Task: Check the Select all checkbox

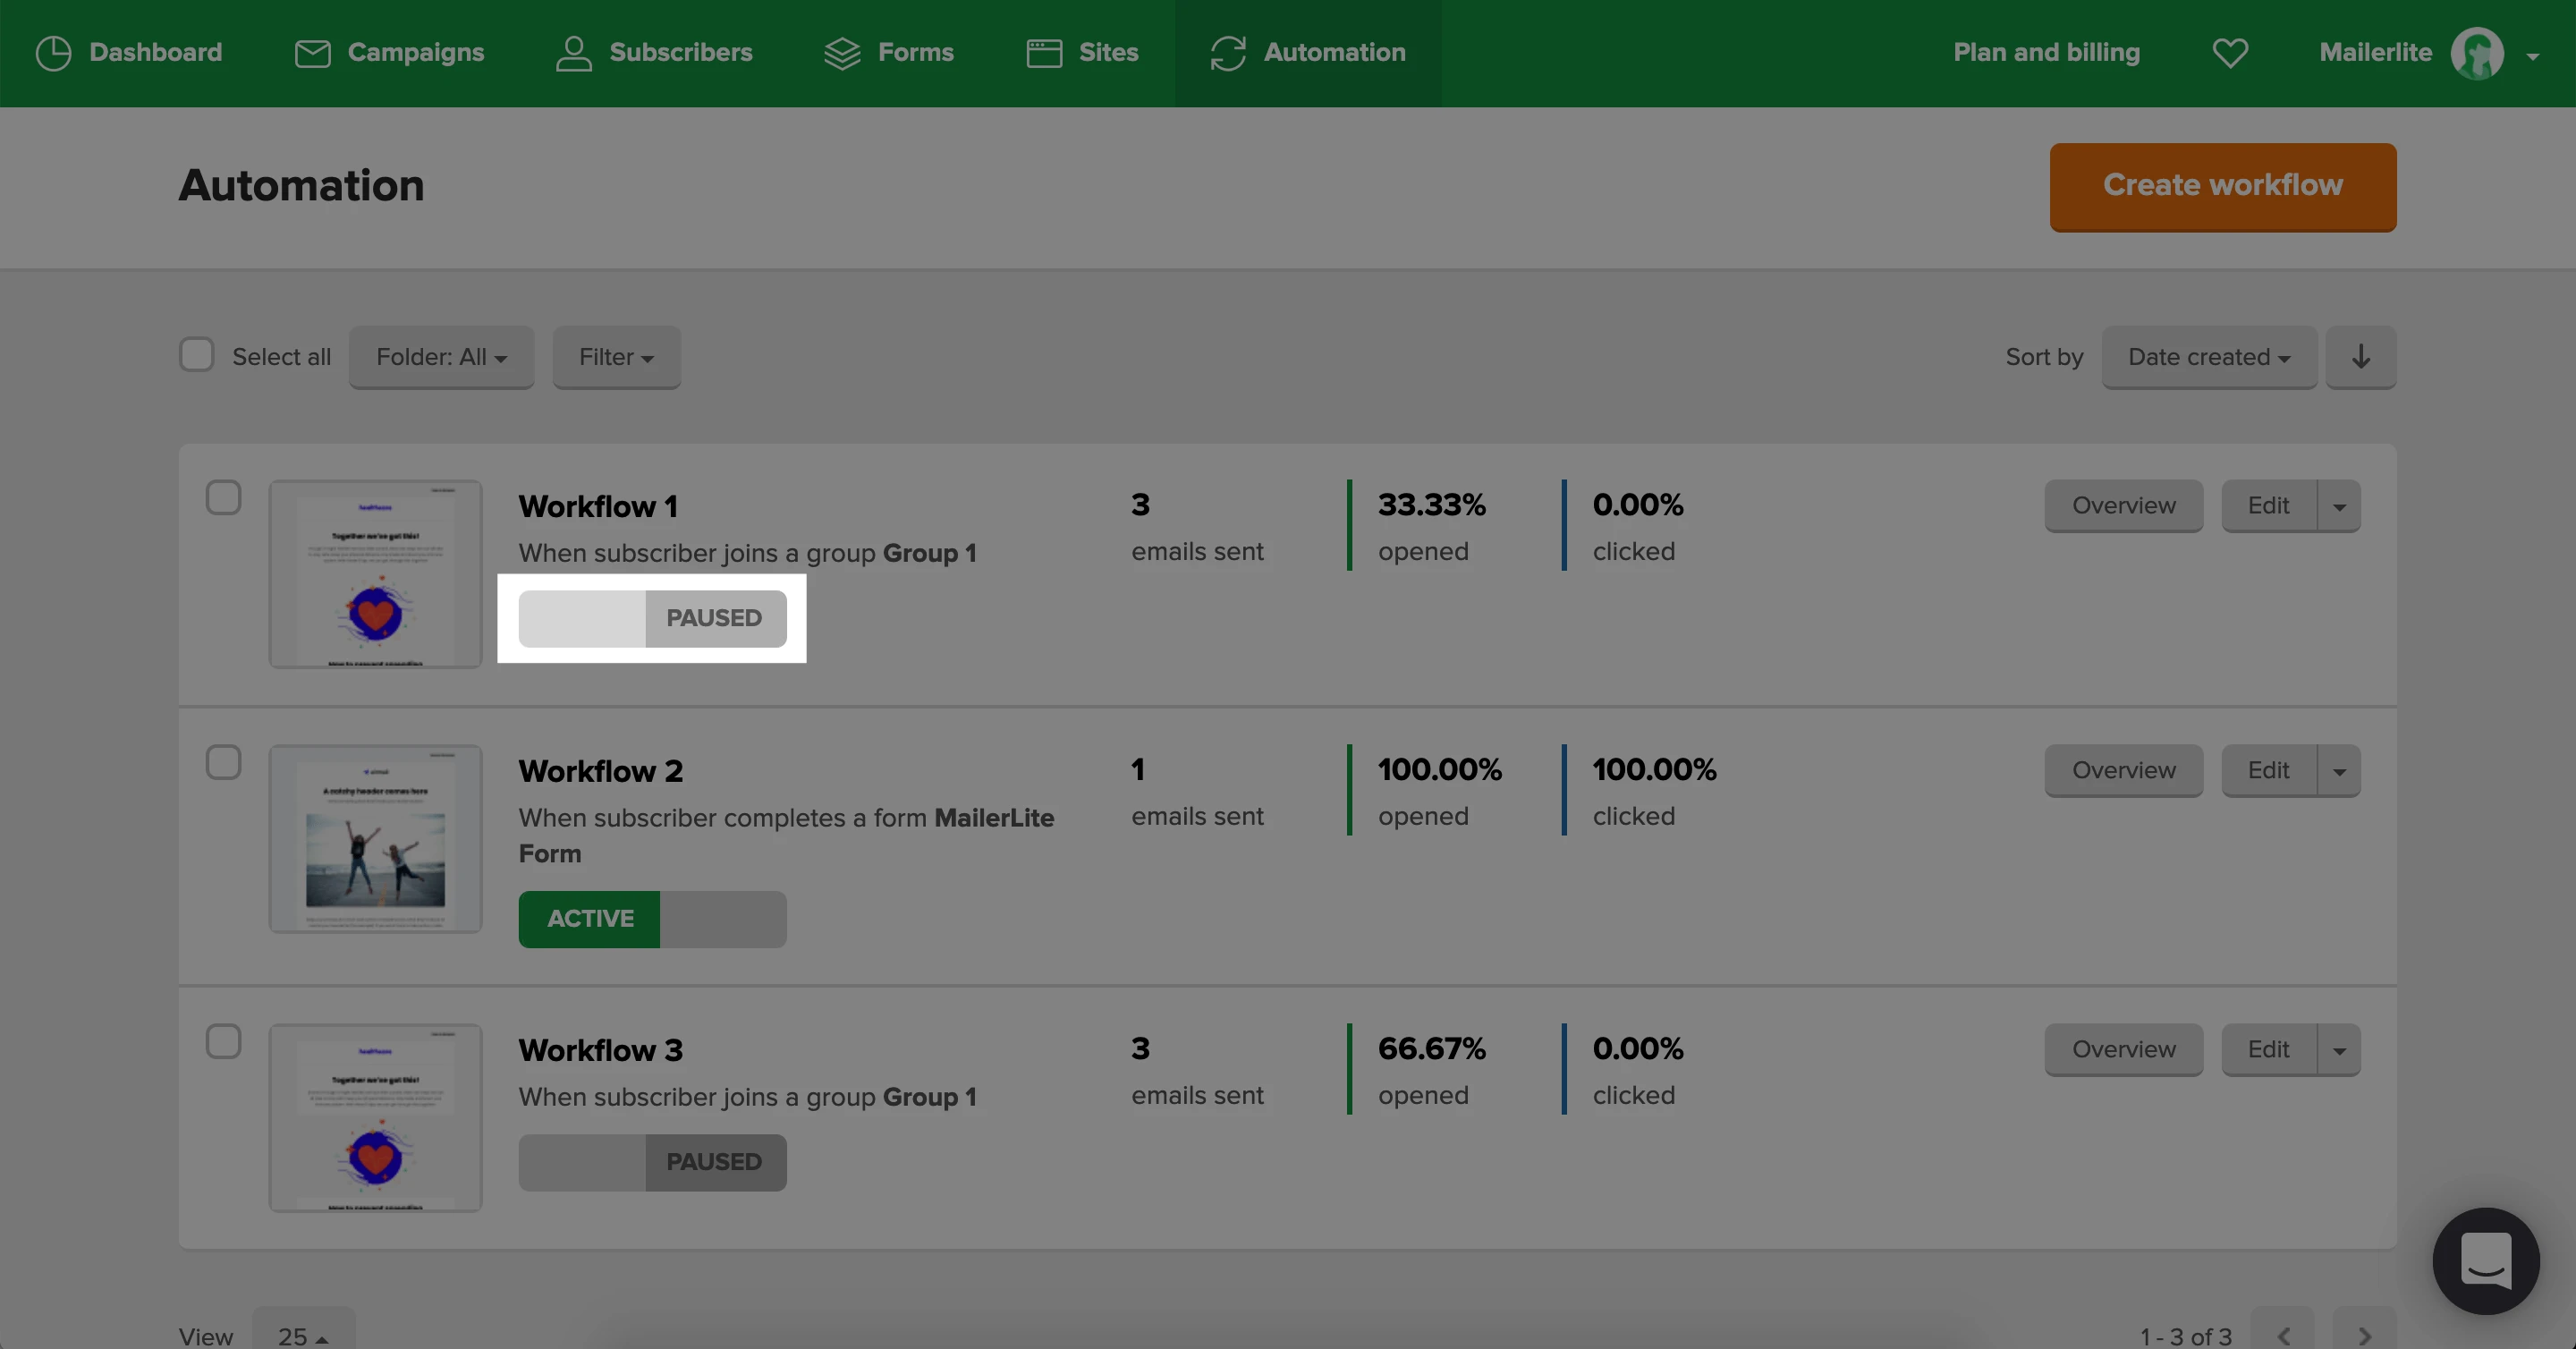Action: (x=197, y=355)
